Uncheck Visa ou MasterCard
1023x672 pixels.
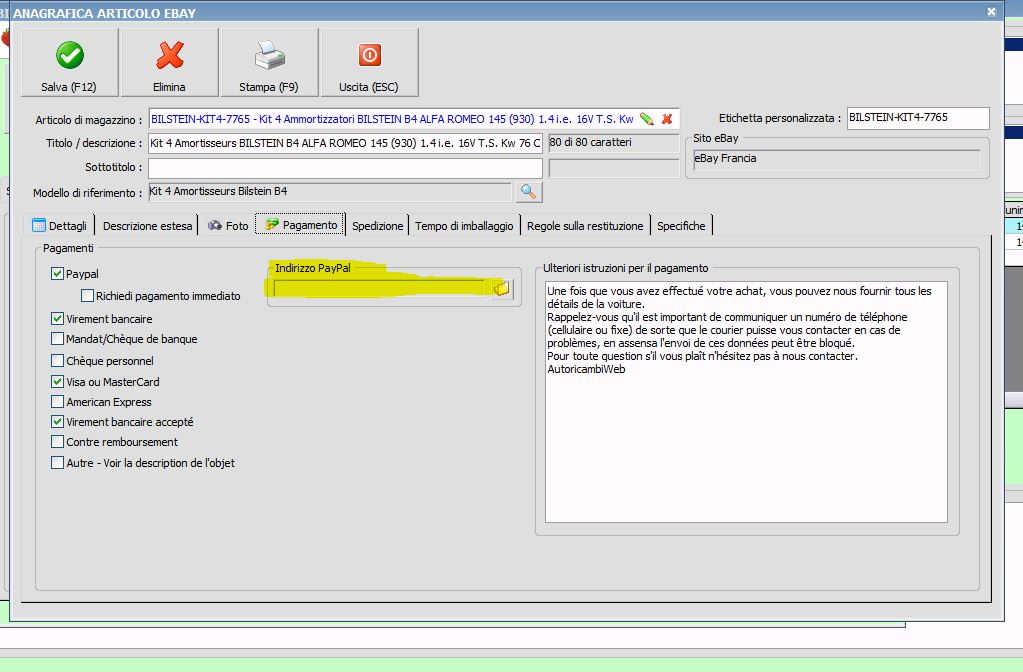[57, 381]
